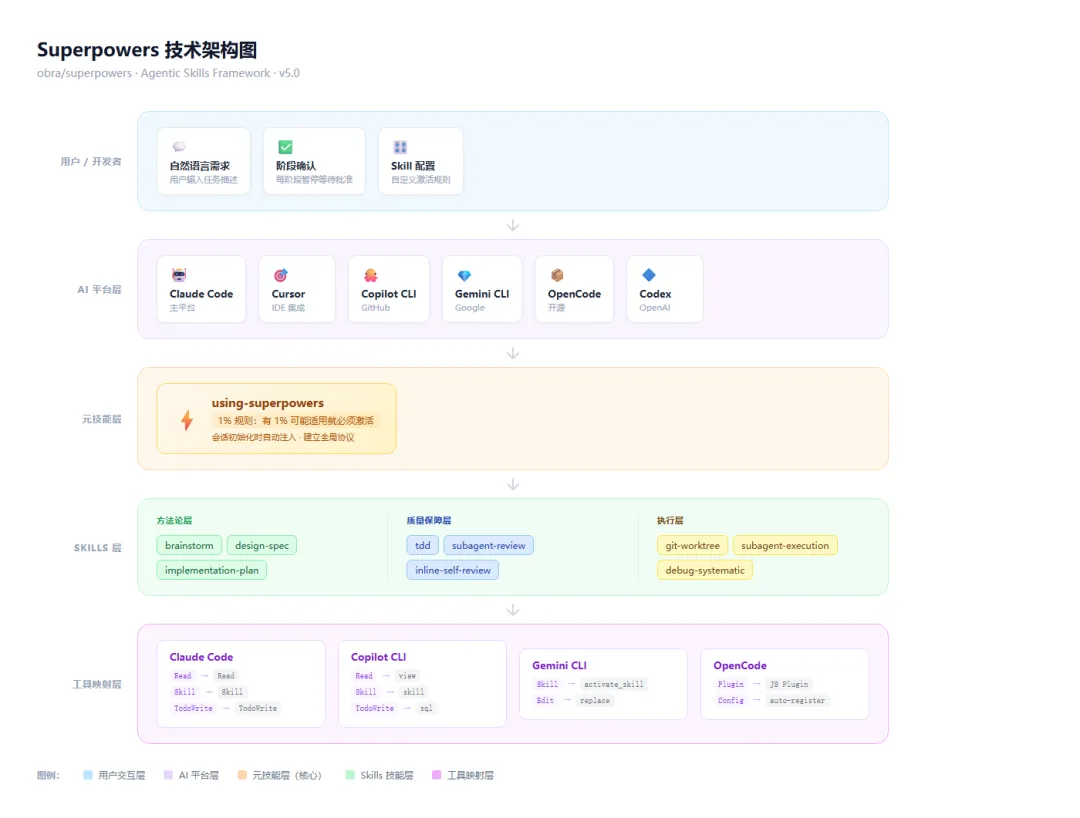
Task: Click Gemini CLI title in AI 平台层
Action: tap(482, 294)
